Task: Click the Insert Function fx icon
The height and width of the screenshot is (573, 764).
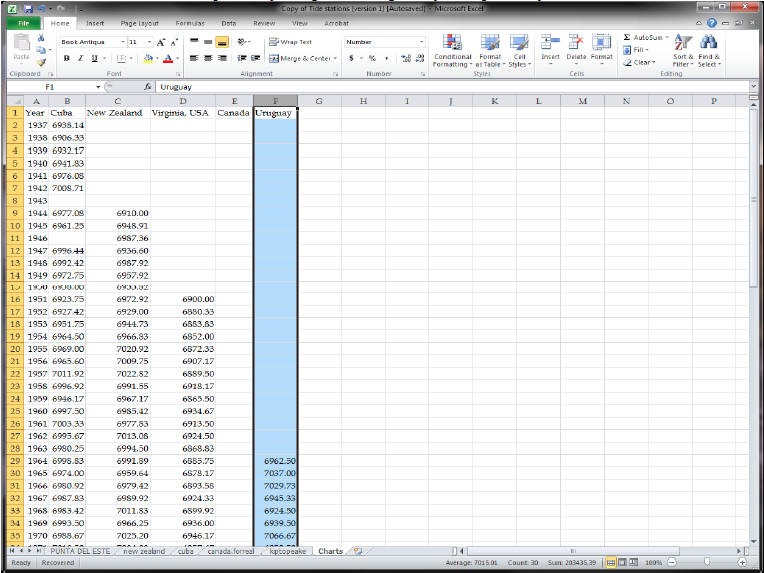Action: [148, 87]
